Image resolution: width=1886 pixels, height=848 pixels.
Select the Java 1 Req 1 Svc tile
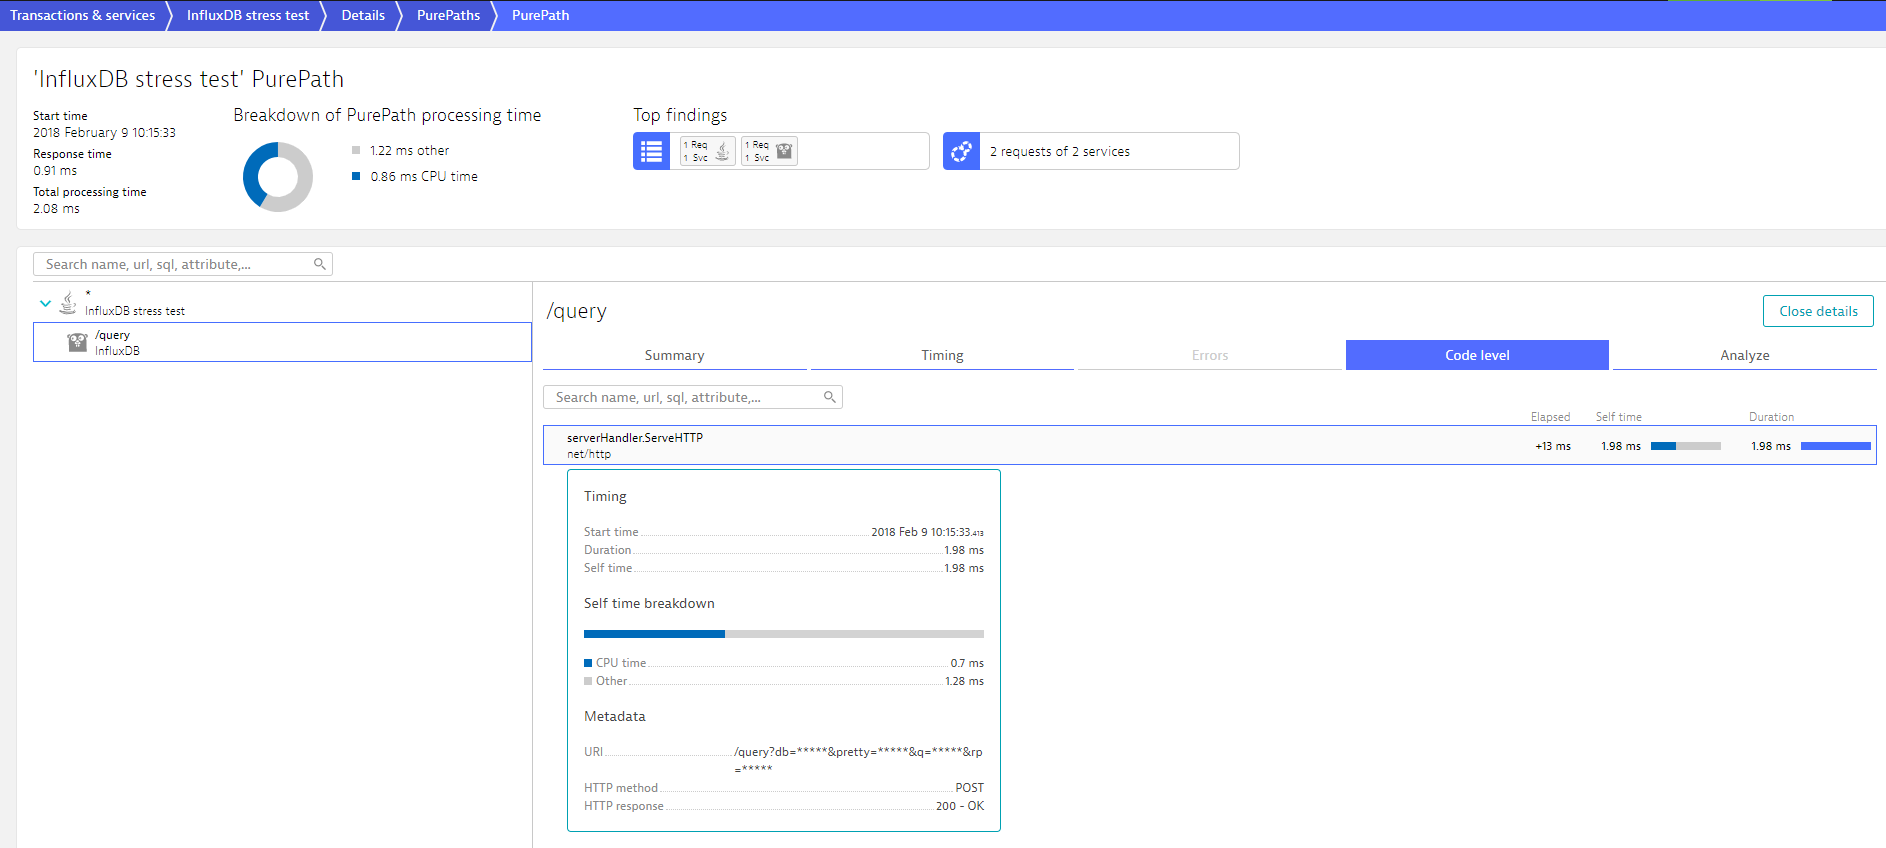pos(708,151)
